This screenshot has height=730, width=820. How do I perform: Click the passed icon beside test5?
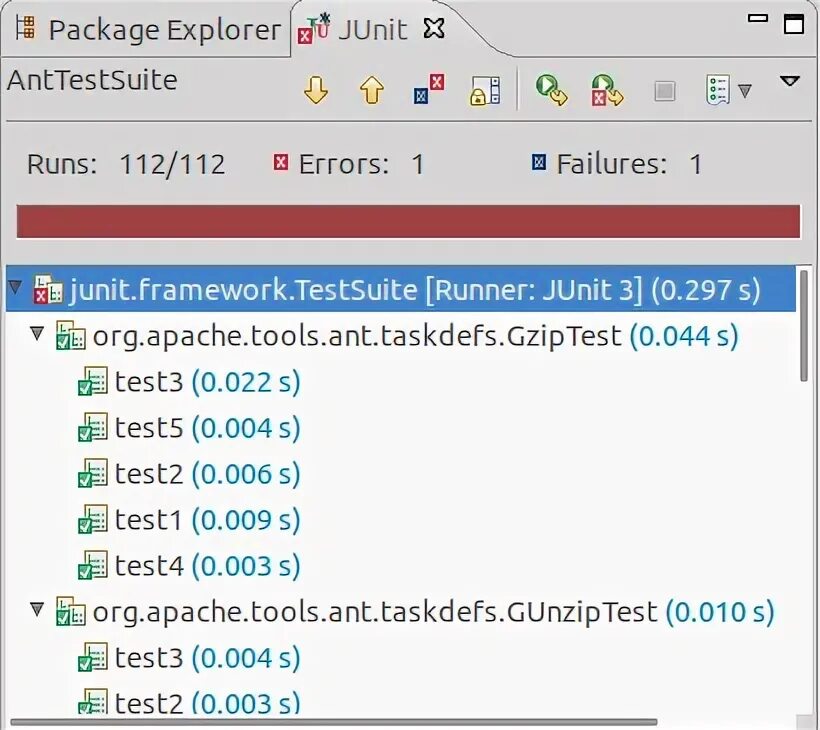(x=93, y=428)
